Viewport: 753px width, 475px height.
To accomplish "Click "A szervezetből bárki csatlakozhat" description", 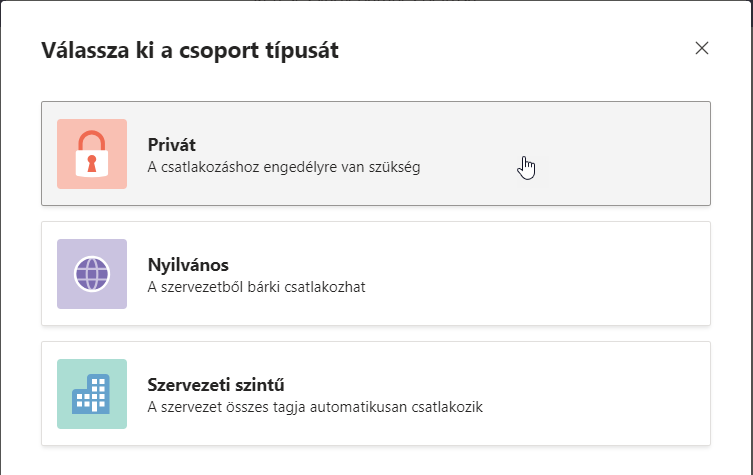I will click(256, 287).
